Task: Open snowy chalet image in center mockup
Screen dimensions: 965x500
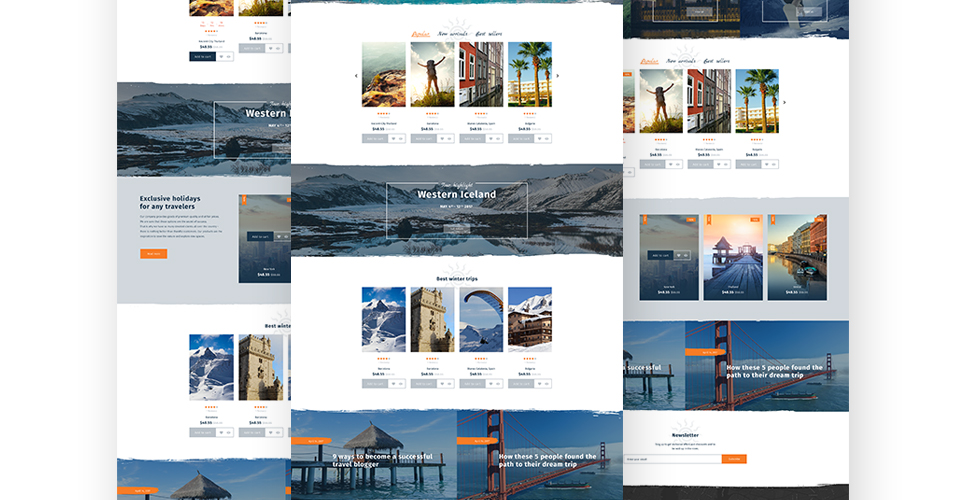Action: pyautogui.click(x=530, y=320)
